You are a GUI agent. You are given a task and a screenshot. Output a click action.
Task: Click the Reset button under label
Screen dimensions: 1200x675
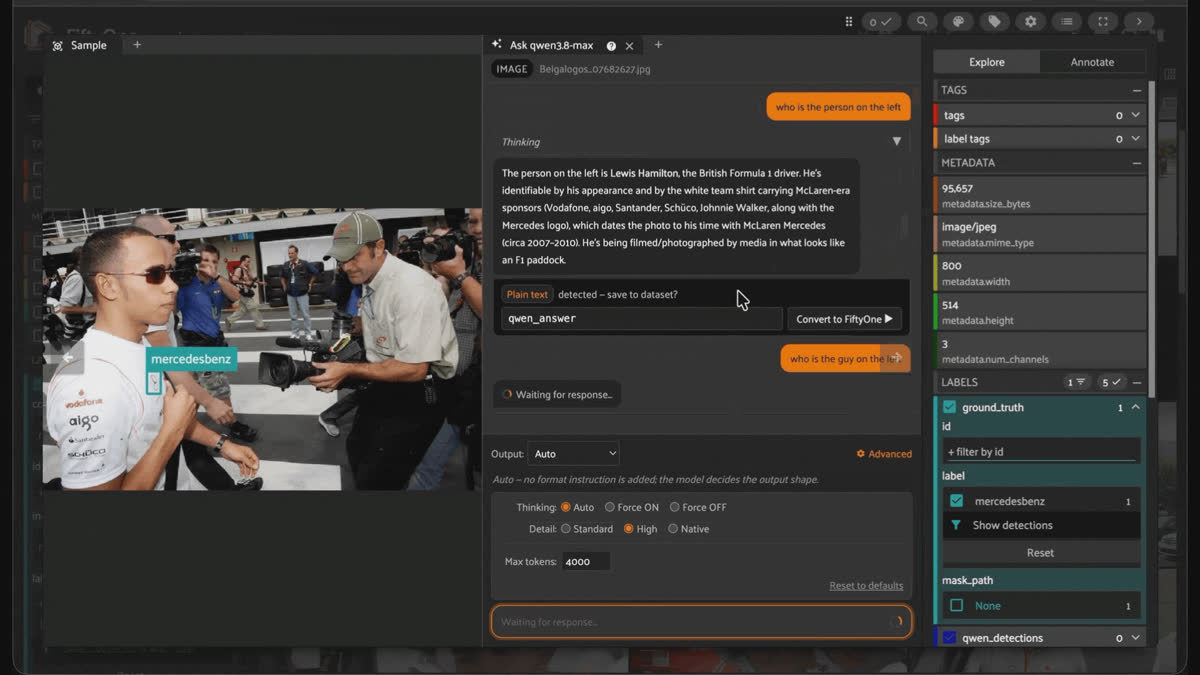pyautogui.click(x=1040, y=552)
